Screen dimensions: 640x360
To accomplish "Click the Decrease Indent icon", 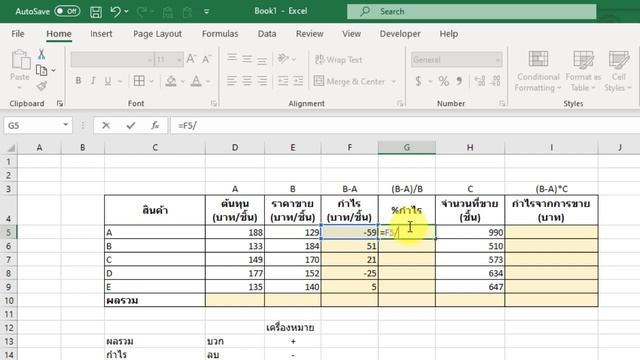I will [x=283, y=81].
